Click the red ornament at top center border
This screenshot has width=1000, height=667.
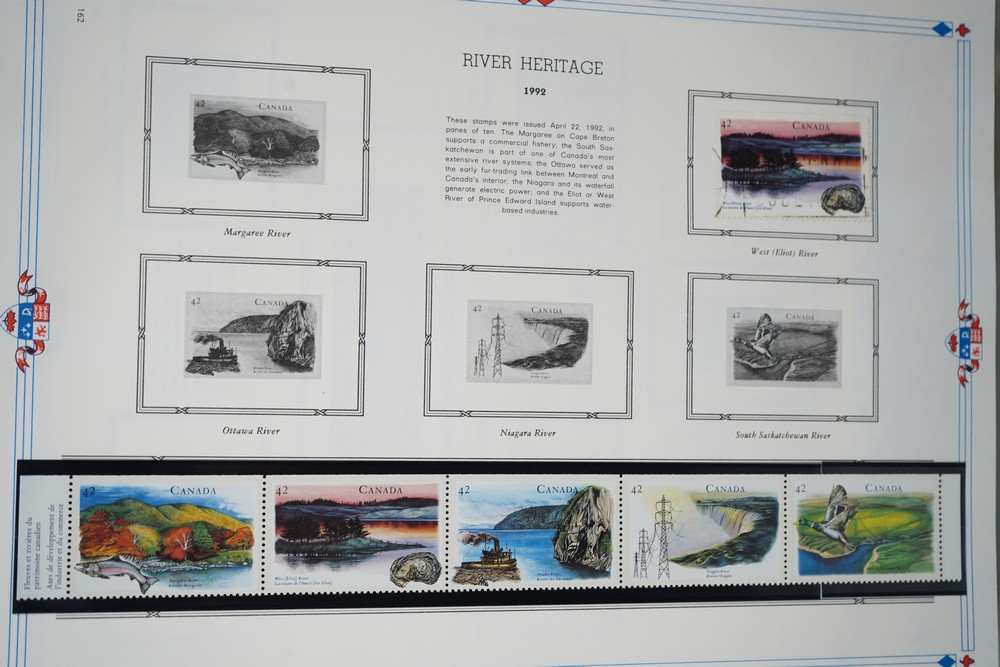(x=536, y=2)
